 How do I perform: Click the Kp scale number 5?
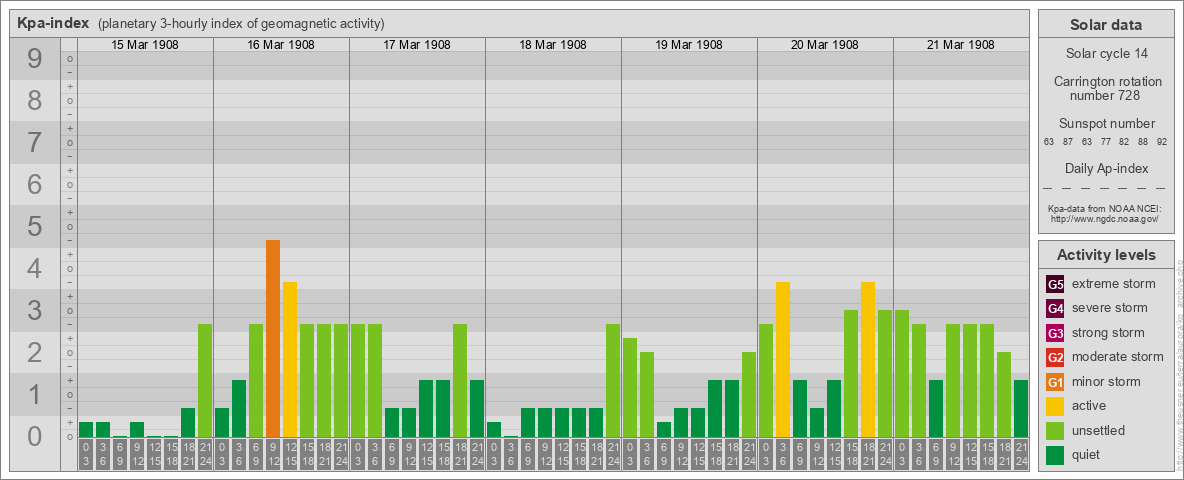point(35,226)
